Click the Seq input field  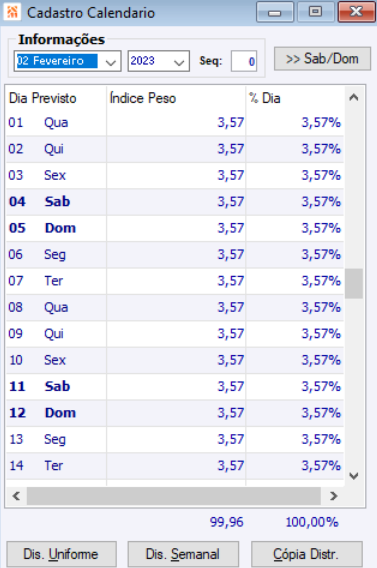244,61
